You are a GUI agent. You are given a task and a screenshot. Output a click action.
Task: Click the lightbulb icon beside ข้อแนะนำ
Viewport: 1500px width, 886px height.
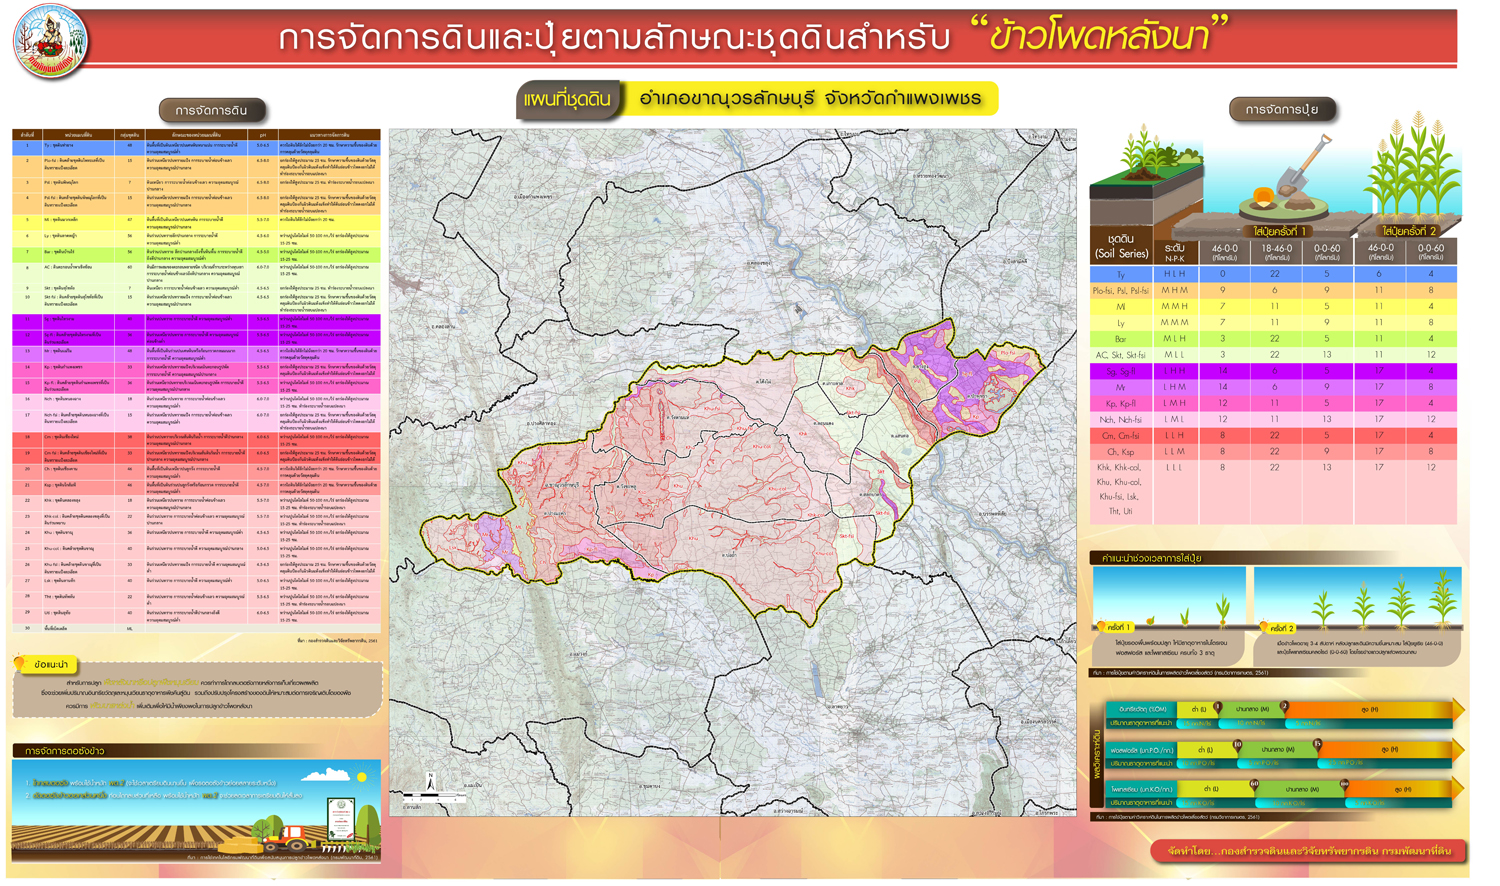pos(20,662)
